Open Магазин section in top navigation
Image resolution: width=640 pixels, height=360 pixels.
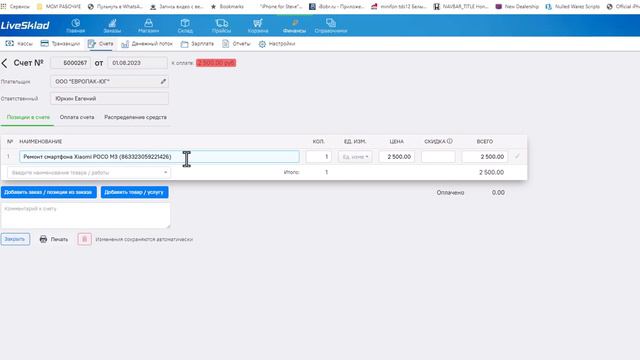[149, 26]
